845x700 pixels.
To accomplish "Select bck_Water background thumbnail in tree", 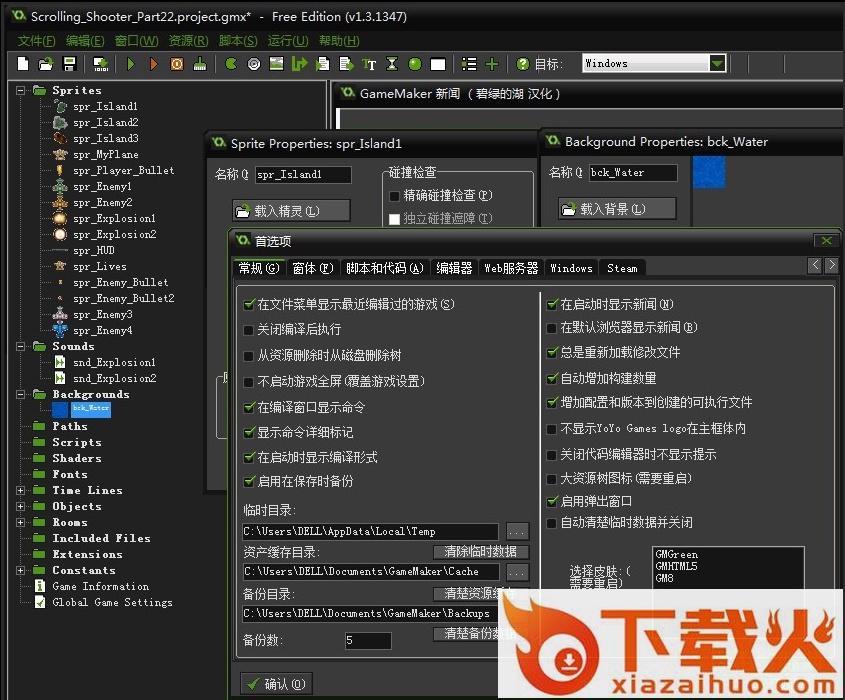I will tap(60, 410).
